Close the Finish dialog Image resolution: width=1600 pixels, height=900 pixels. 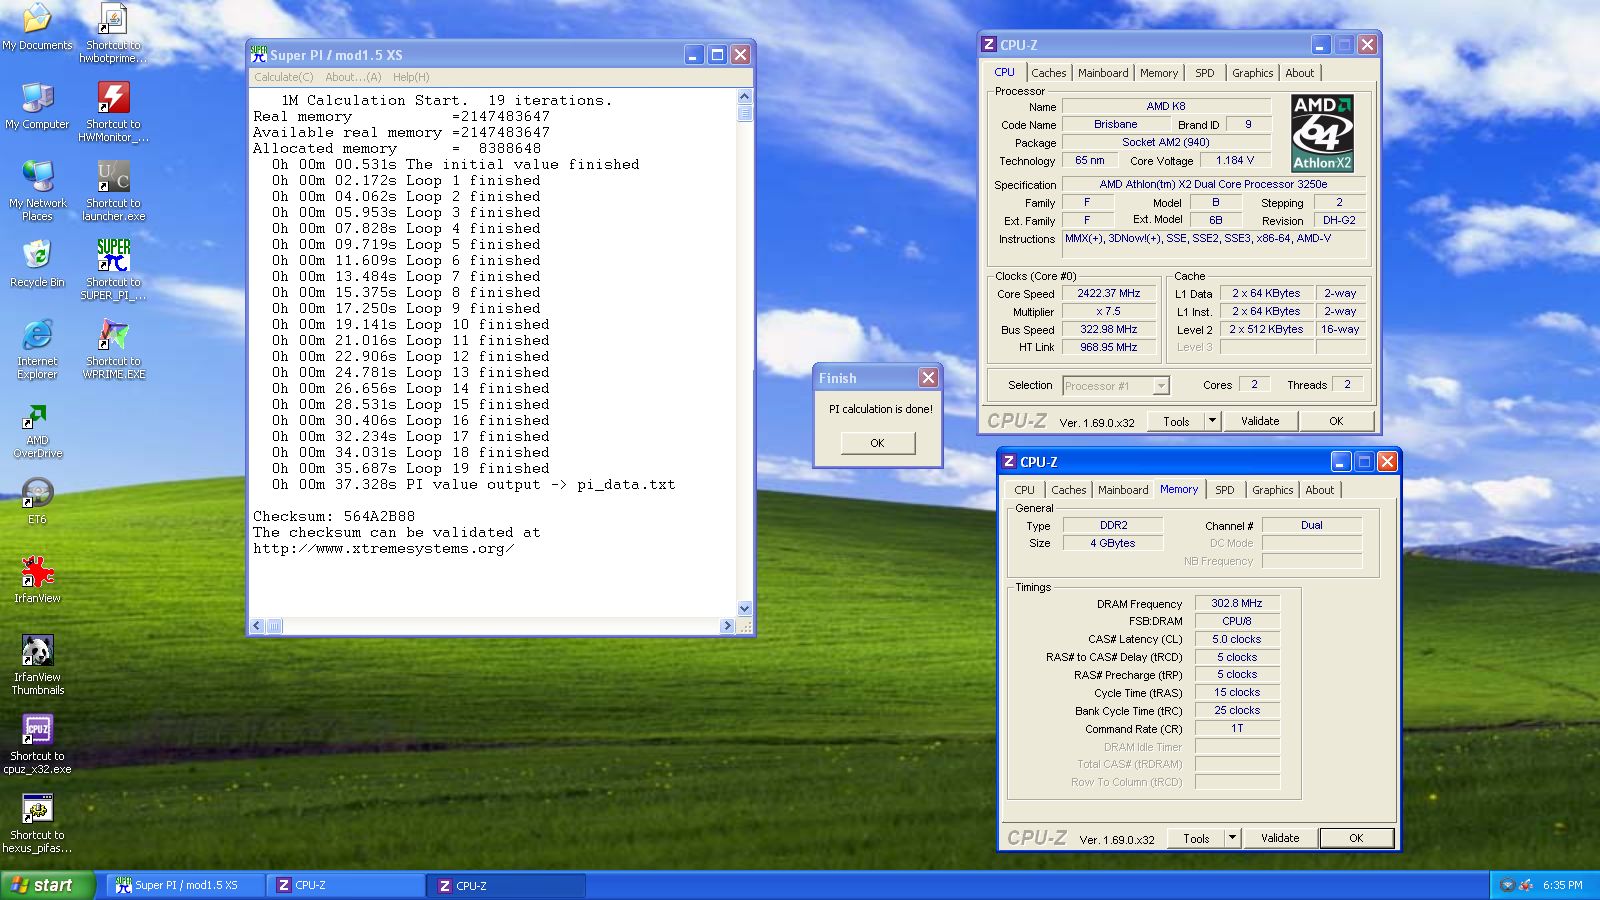click(928, 377)
